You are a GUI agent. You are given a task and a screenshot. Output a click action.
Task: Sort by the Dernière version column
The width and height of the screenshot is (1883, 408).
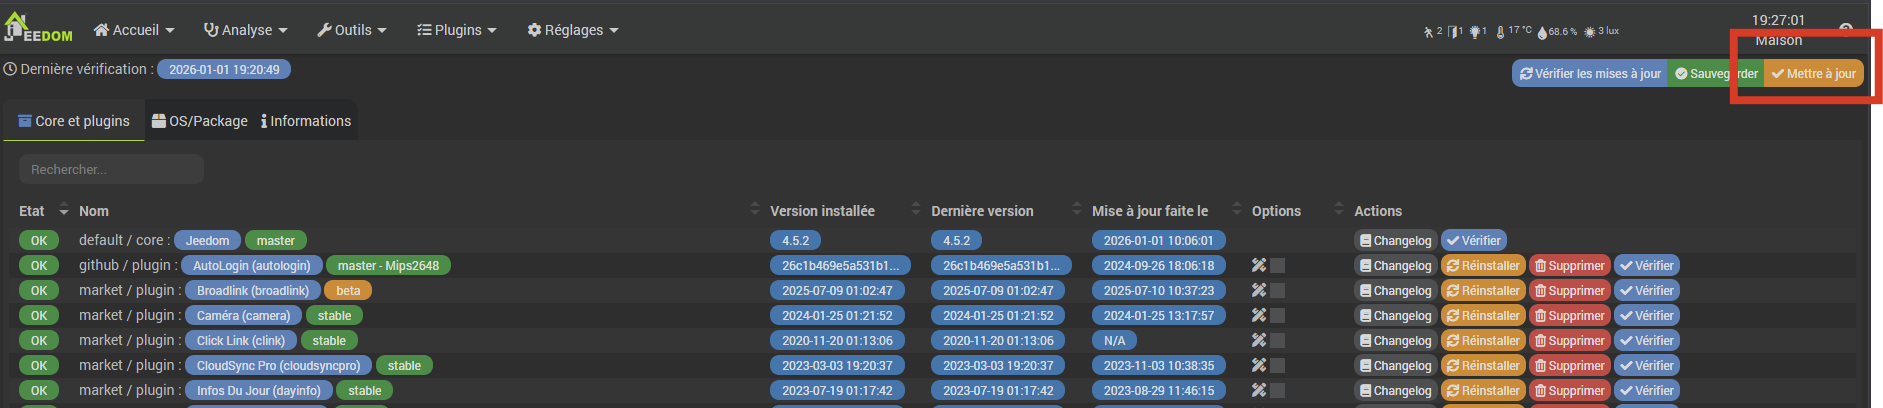coord(982,211)
